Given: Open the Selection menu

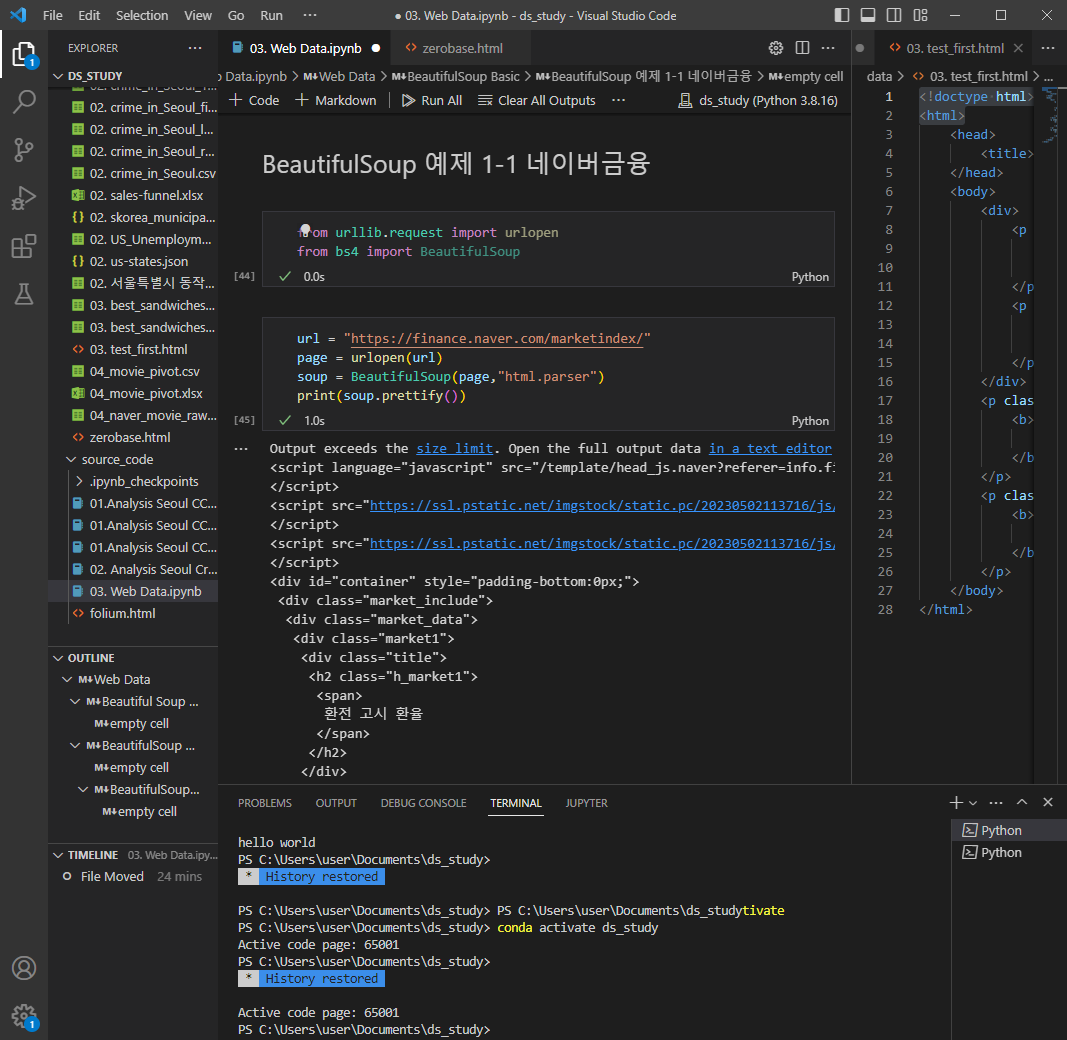Looking at the screenshot, I should pyautogui.click(x=142, y=15).
